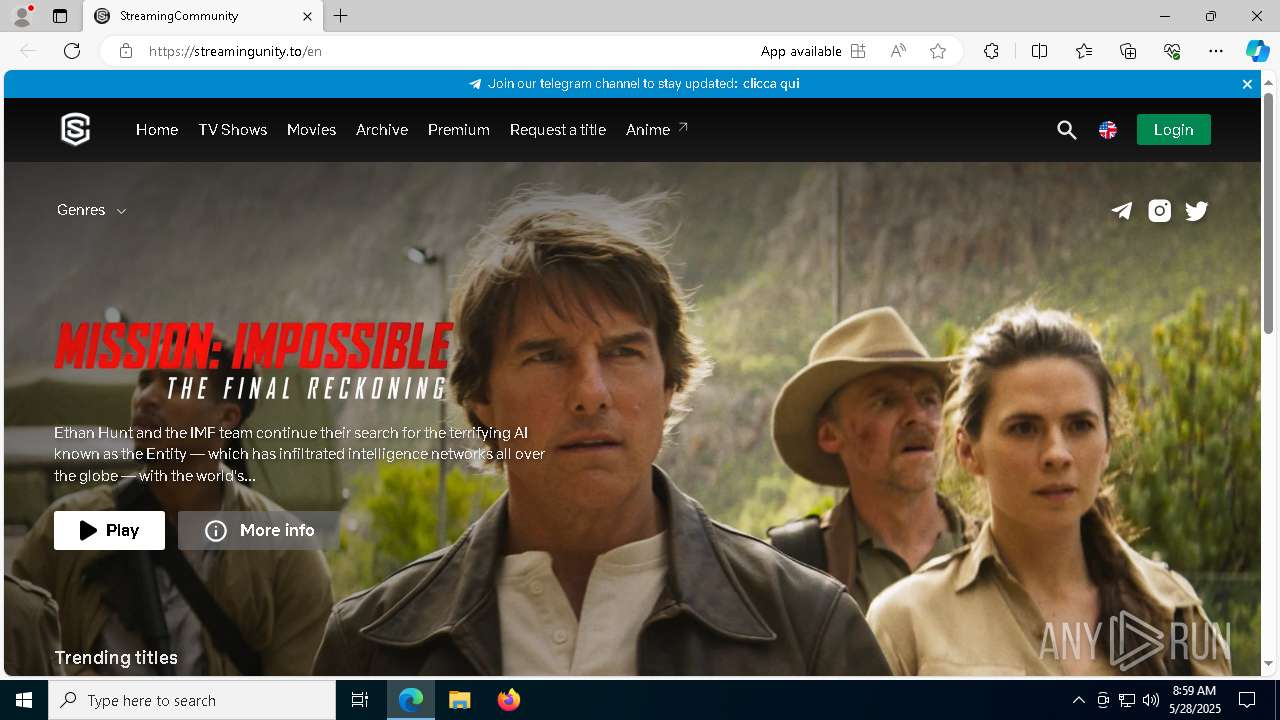Click the StreamingCommunity logo
The width and height of the screenshot is (1280, 720).
click(76, 130)
